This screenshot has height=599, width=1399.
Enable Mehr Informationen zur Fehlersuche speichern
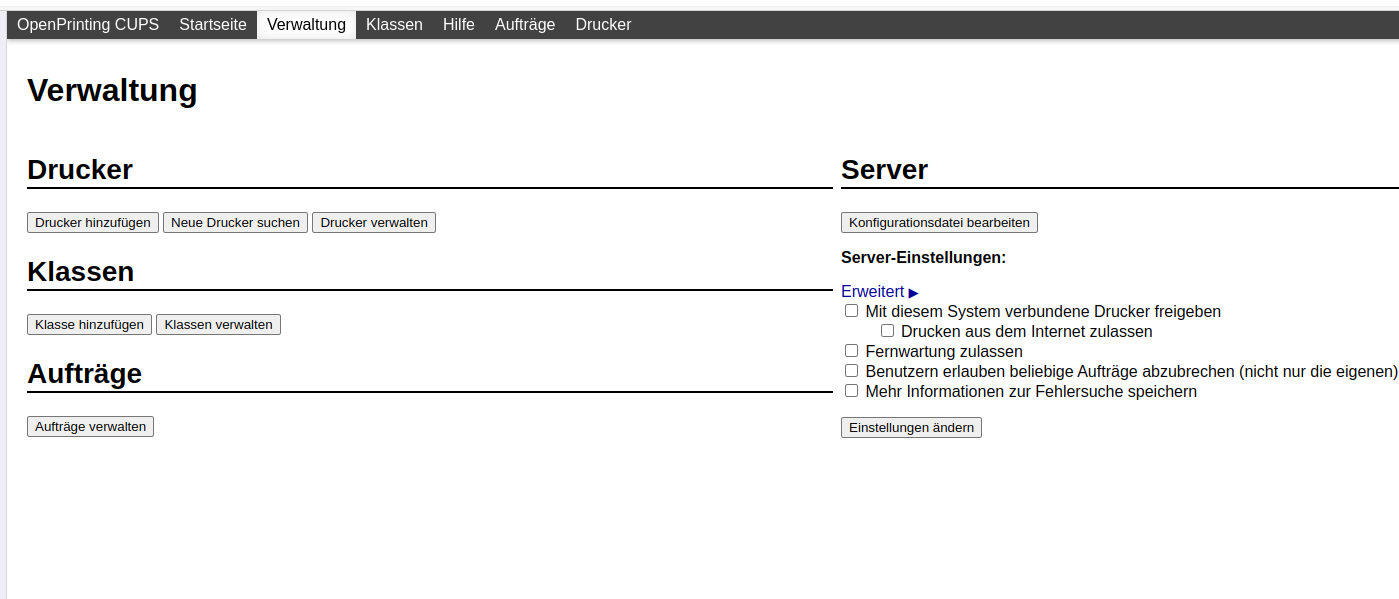click(852, 391)
